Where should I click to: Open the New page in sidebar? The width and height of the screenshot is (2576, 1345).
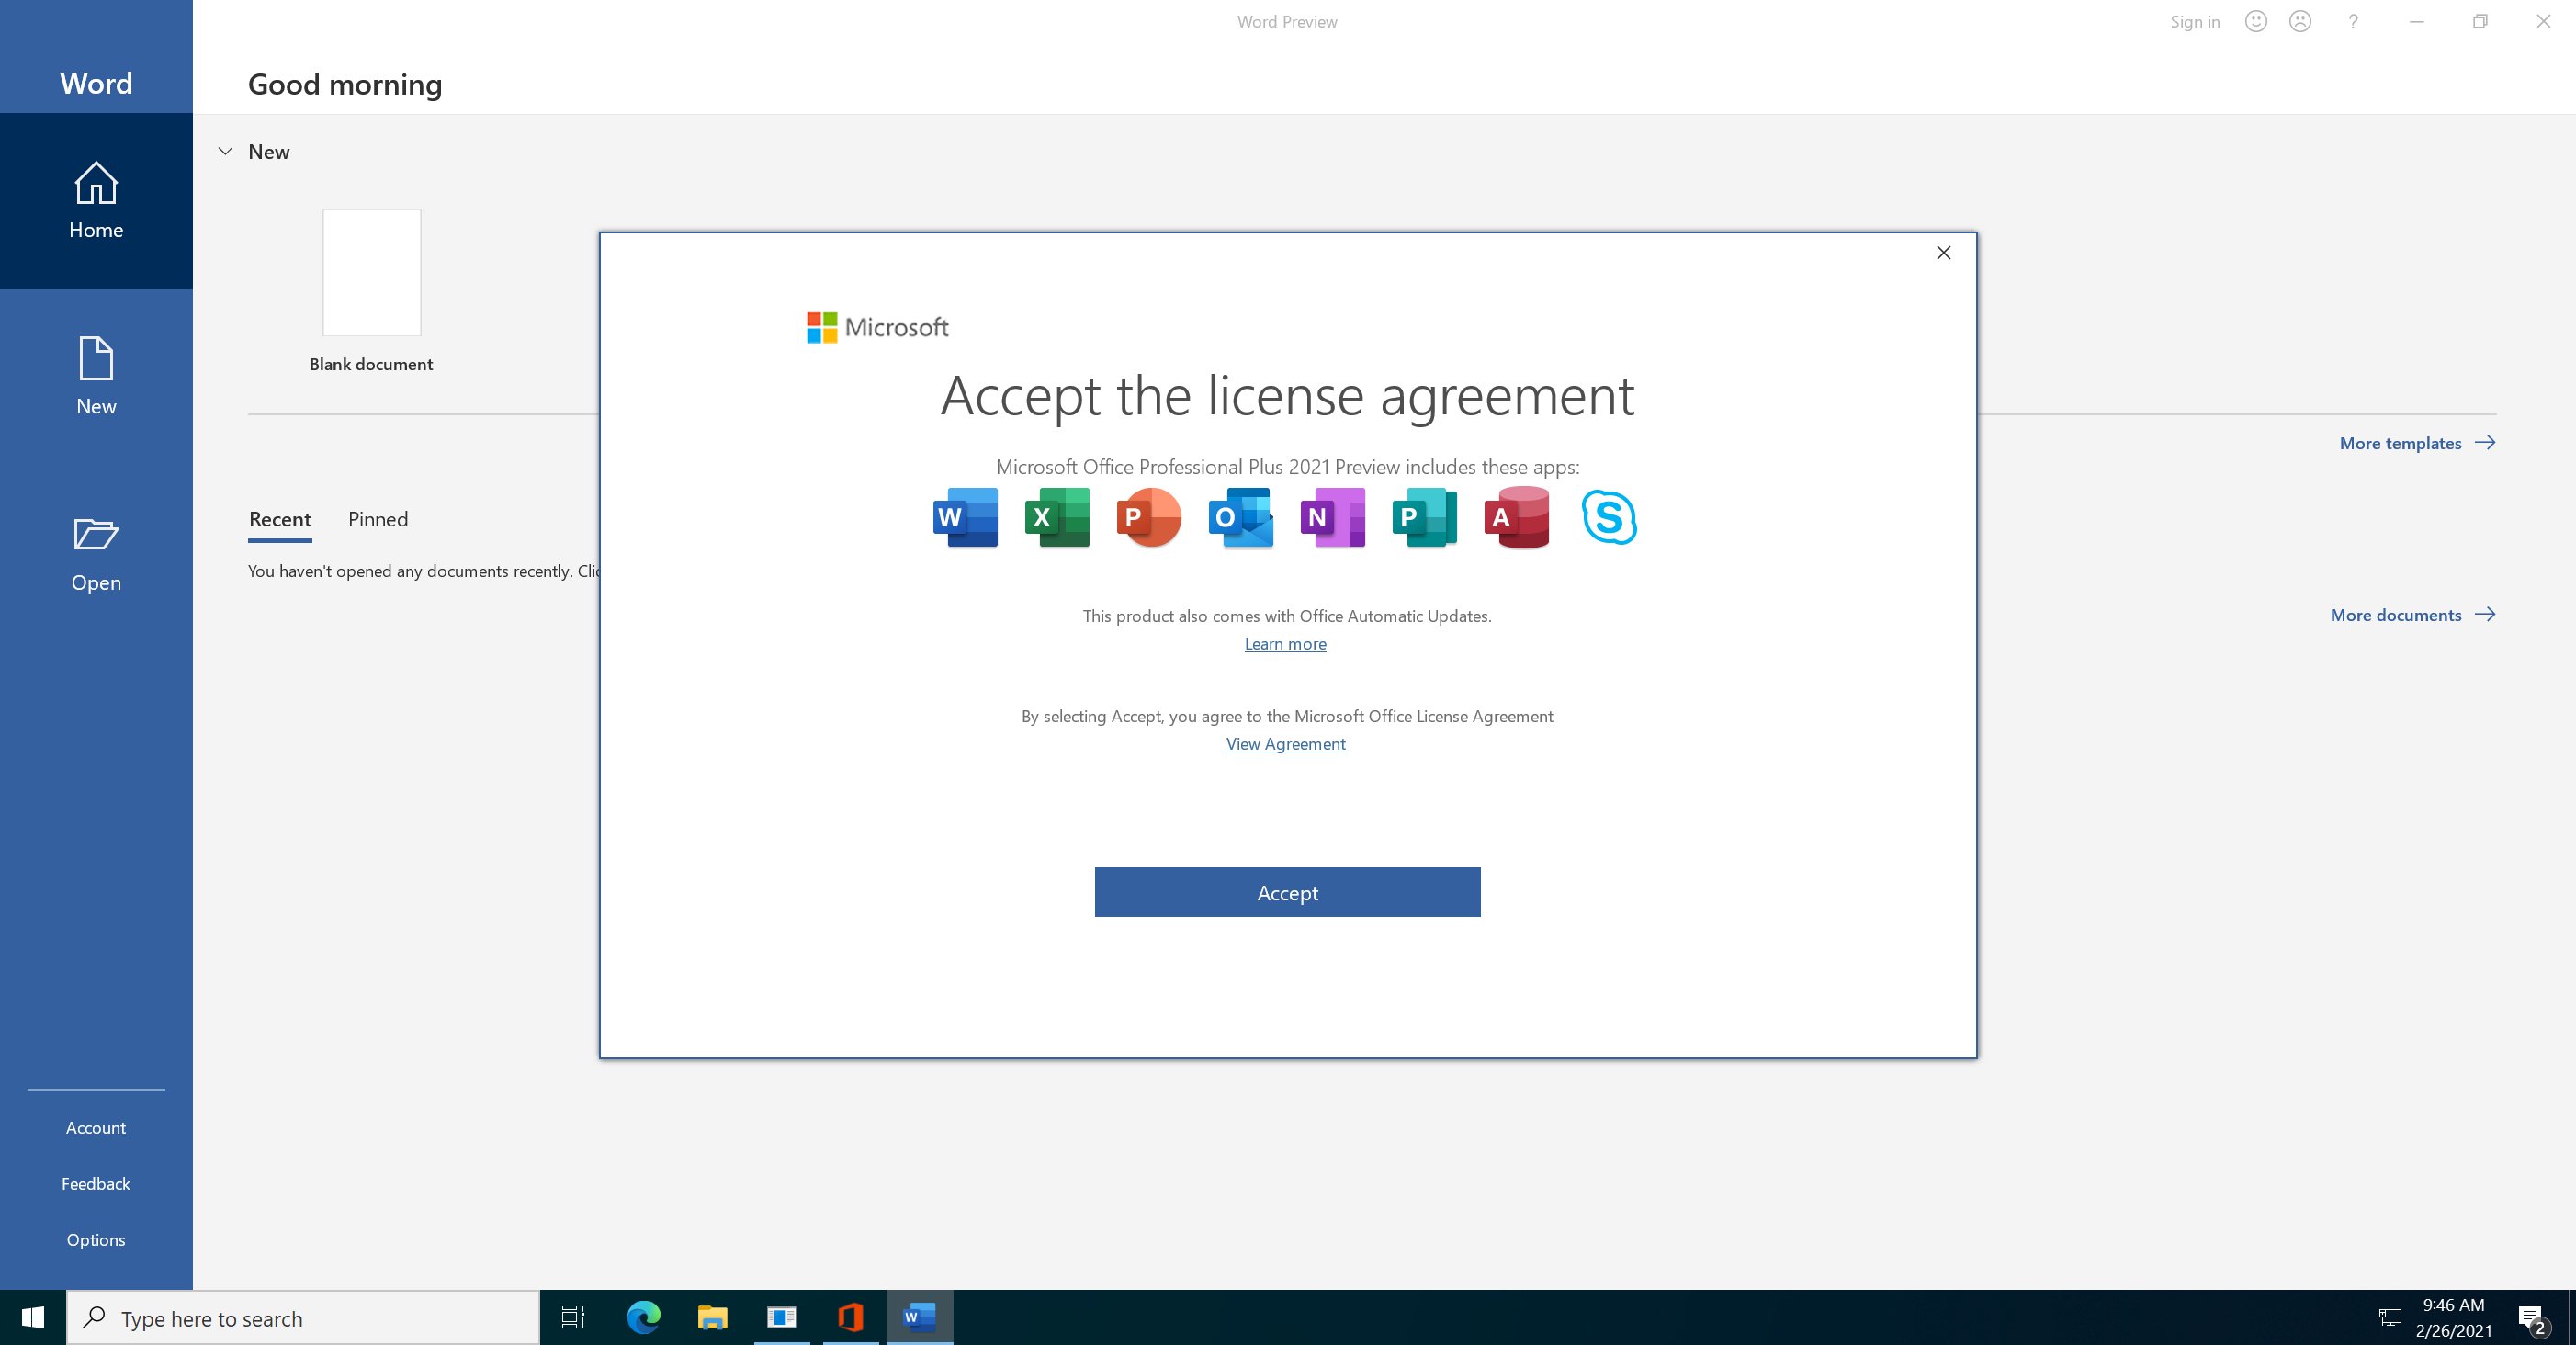pyautogui.click(x=96, y=377)
